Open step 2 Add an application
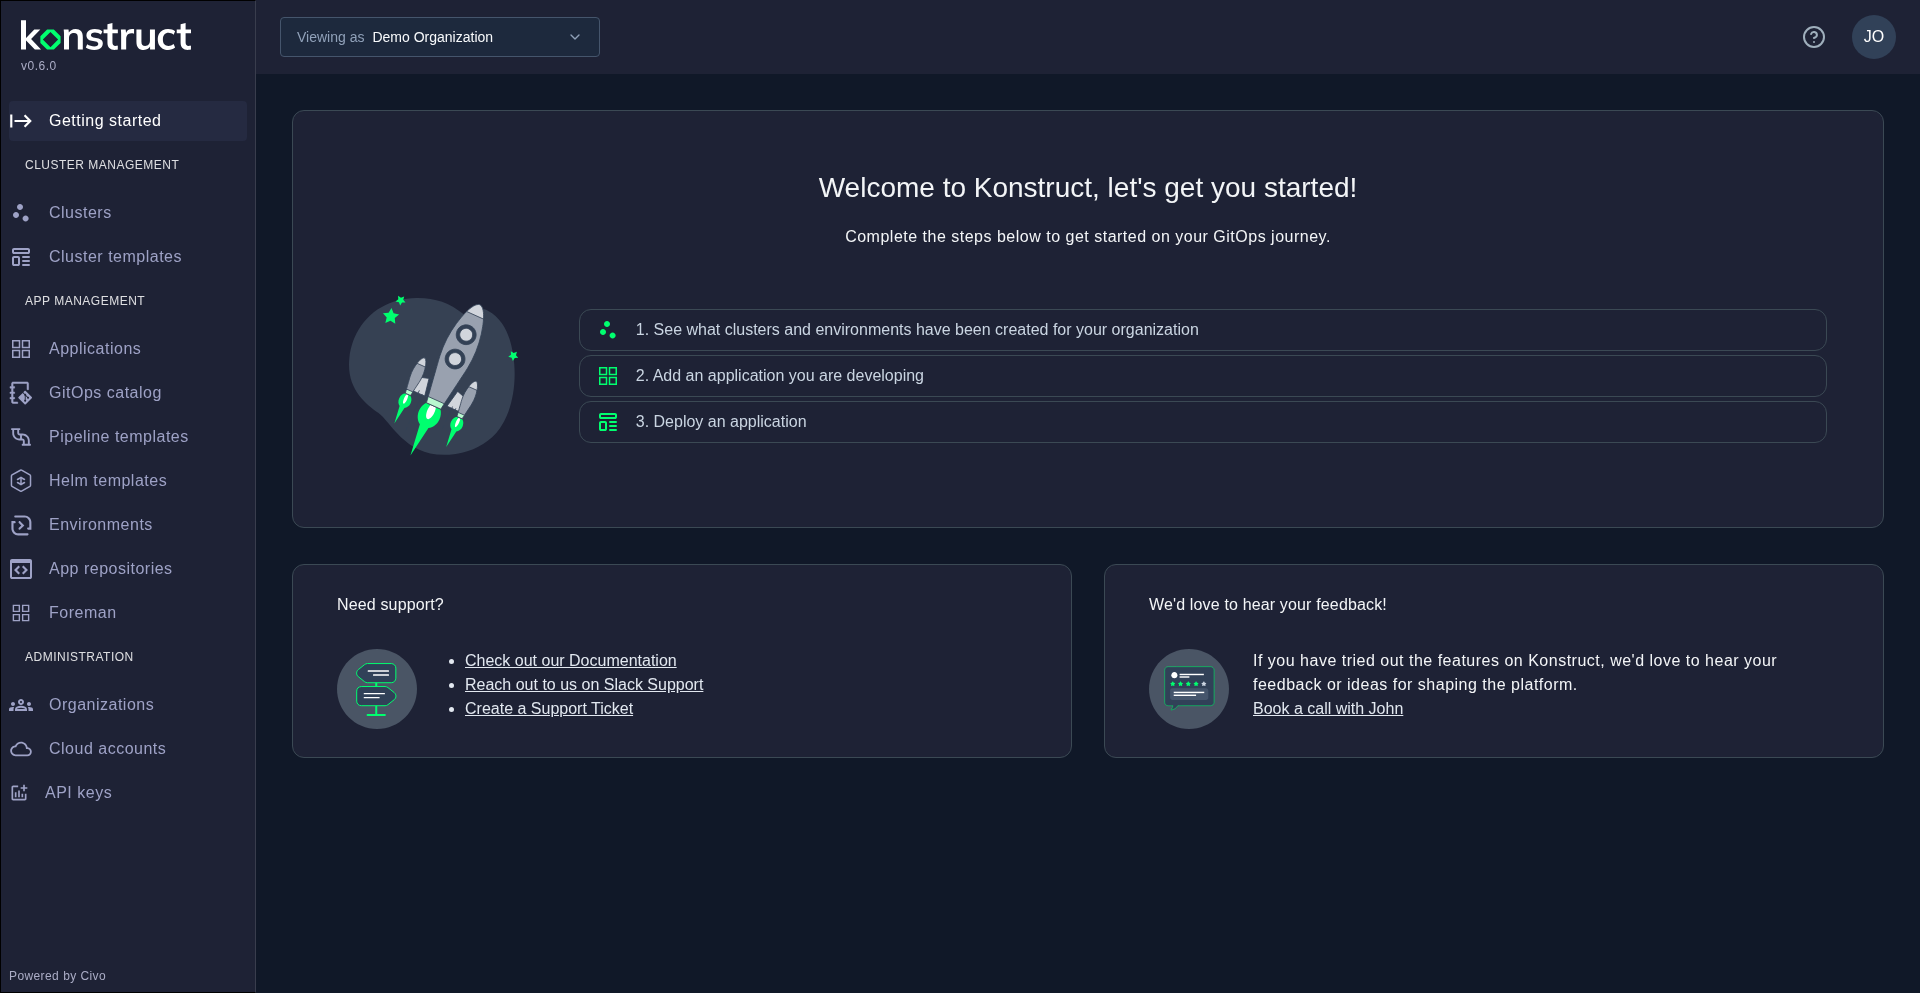Image resolution: width=1920 pixels, height=993 pixels. pyautogui.click(x=1203, y=376)
